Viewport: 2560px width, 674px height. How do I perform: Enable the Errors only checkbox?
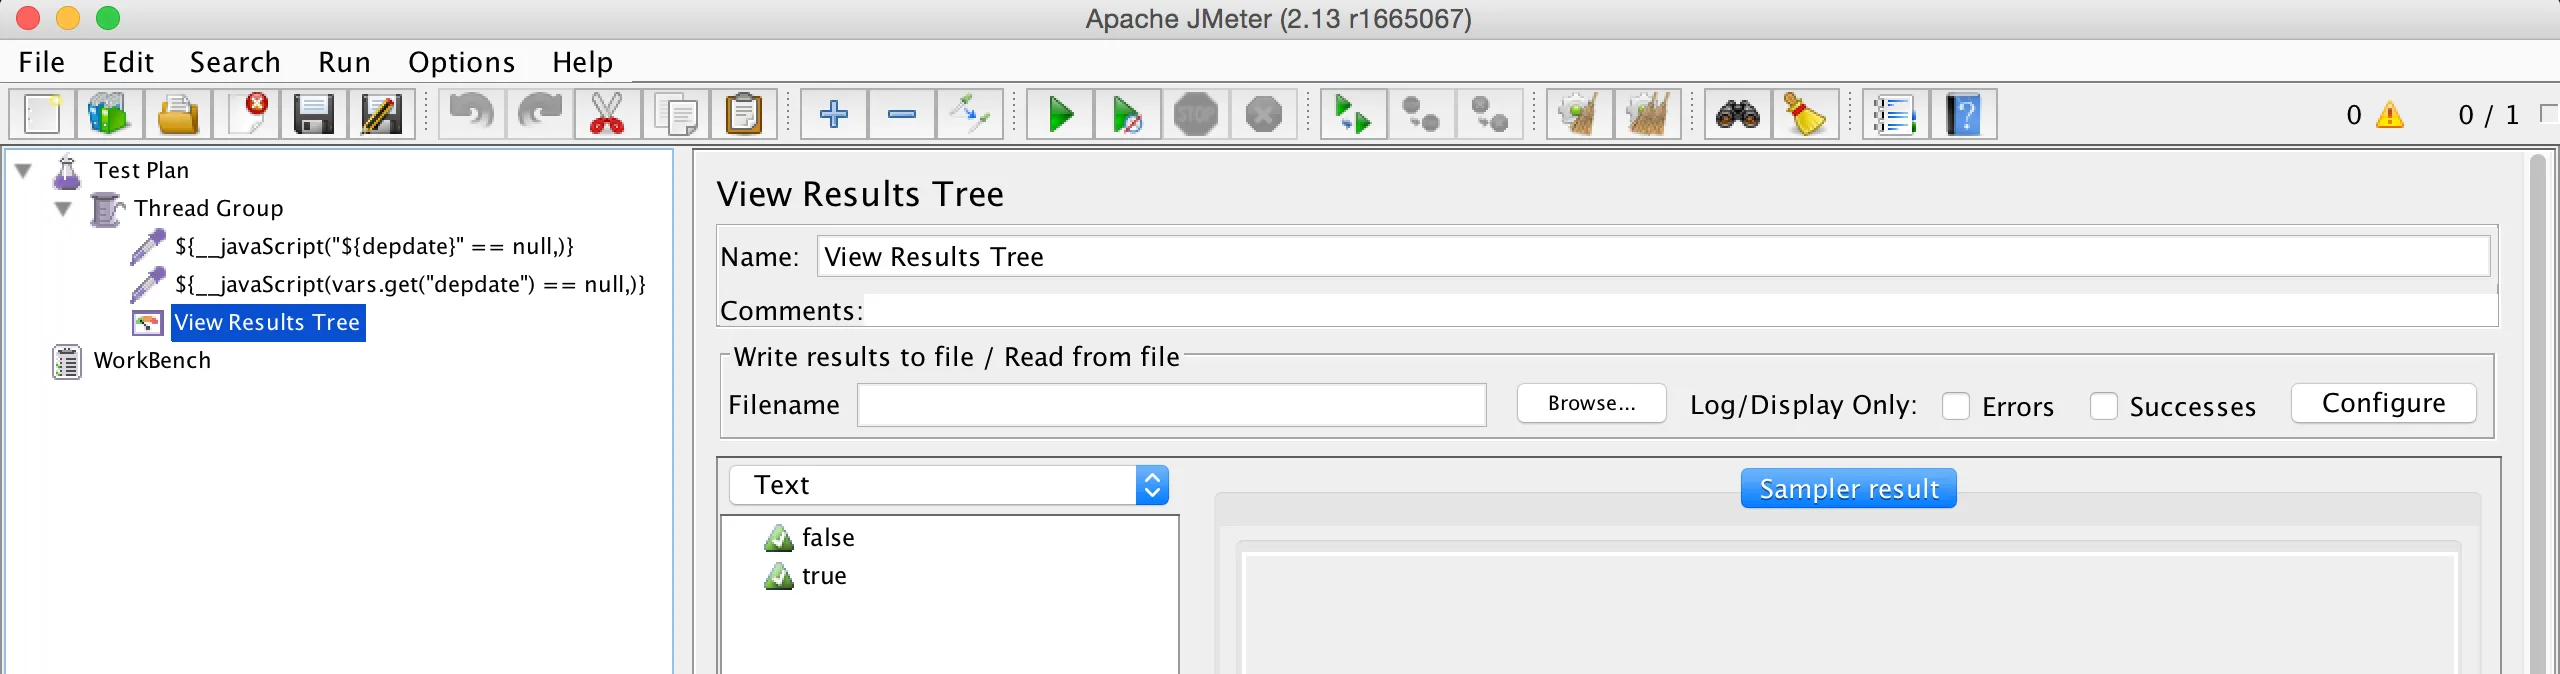pos(1955,406)
